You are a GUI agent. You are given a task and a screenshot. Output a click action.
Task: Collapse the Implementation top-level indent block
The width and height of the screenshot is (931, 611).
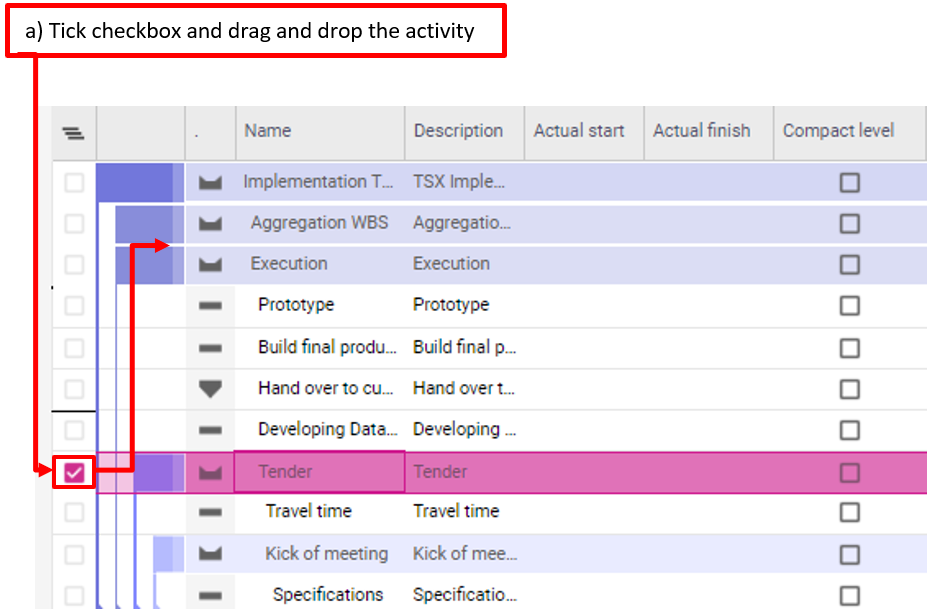[134, 182]
